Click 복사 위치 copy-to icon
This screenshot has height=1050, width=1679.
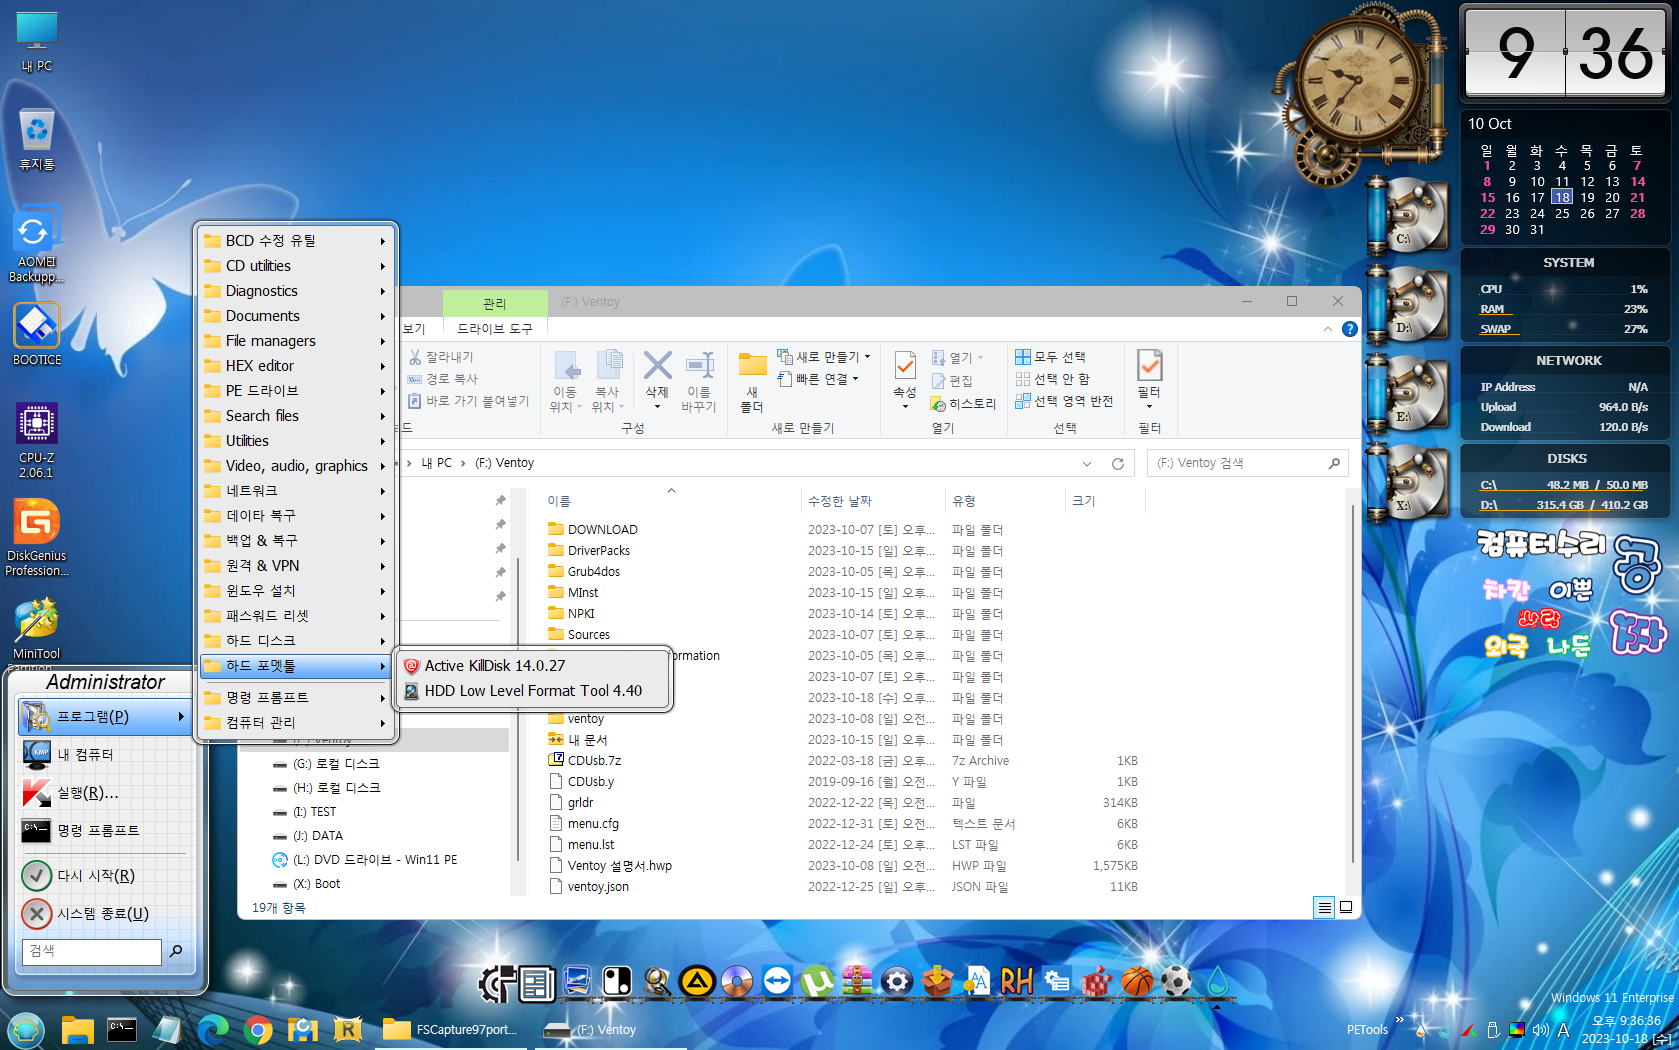[607, 381]
